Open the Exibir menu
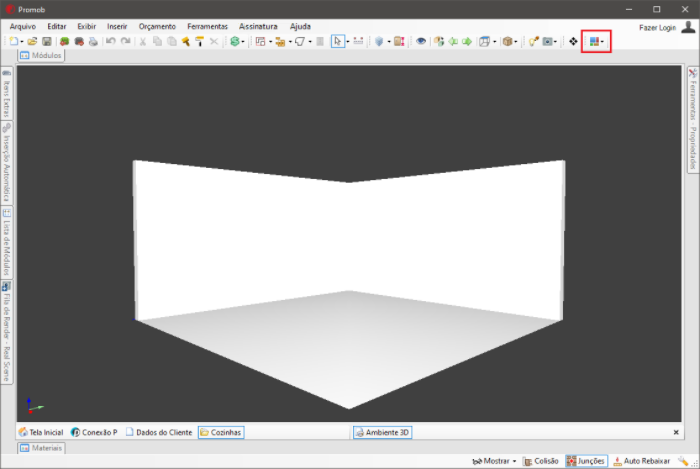Image resolution: width=700 pixels, height=469 pixels. point(87,26)
